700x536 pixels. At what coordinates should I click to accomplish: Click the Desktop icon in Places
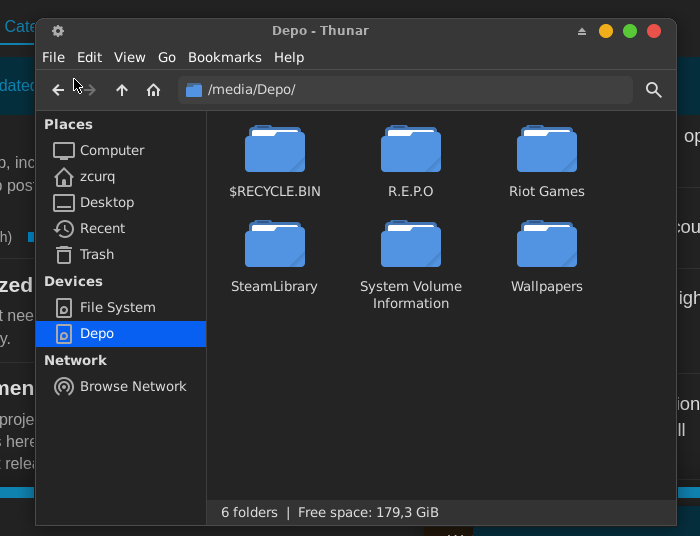(64, 203)
